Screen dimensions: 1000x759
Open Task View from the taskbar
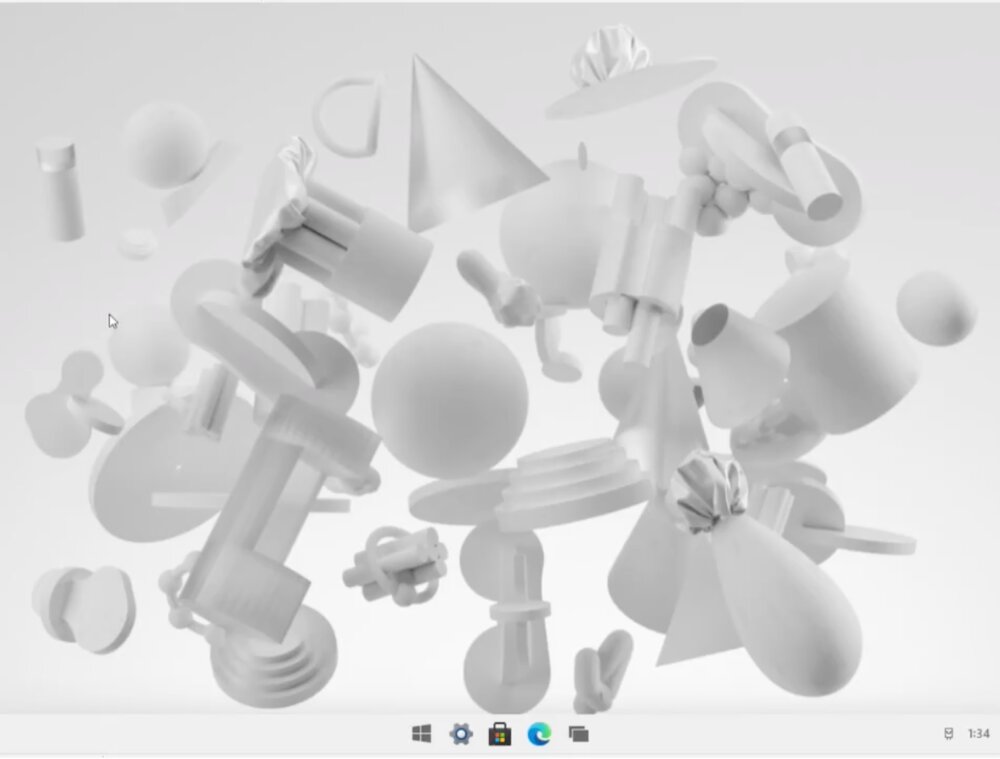[x=578, y=735]
